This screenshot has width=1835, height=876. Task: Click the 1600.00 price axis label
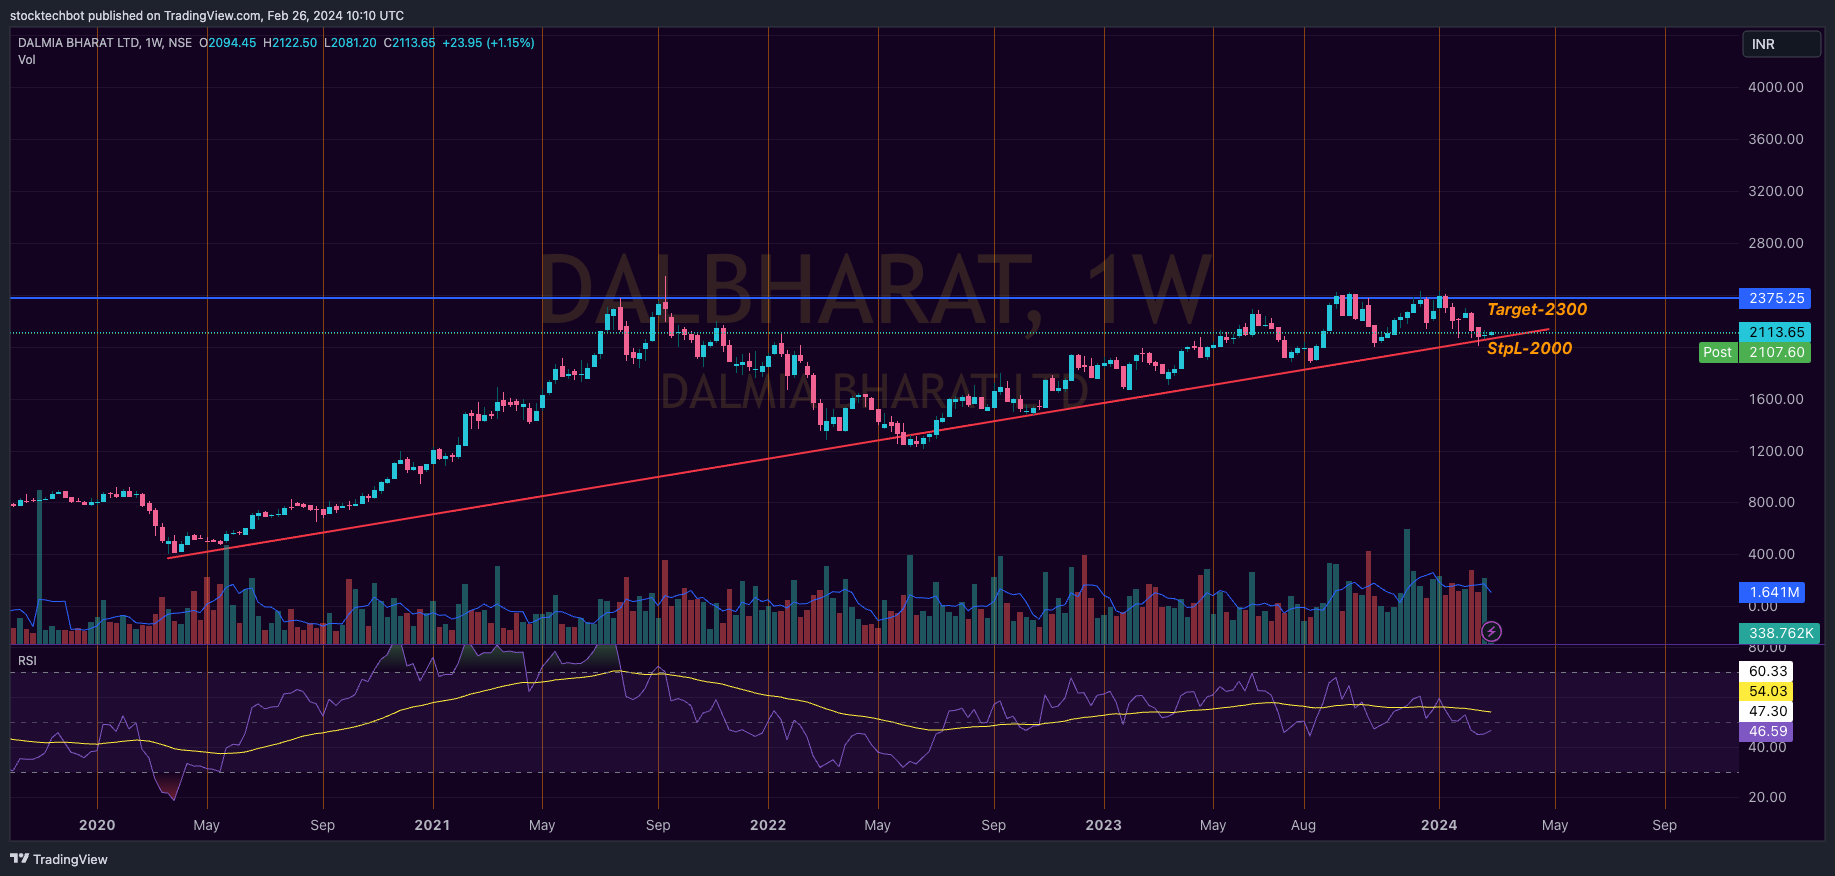pos(1776,399)
